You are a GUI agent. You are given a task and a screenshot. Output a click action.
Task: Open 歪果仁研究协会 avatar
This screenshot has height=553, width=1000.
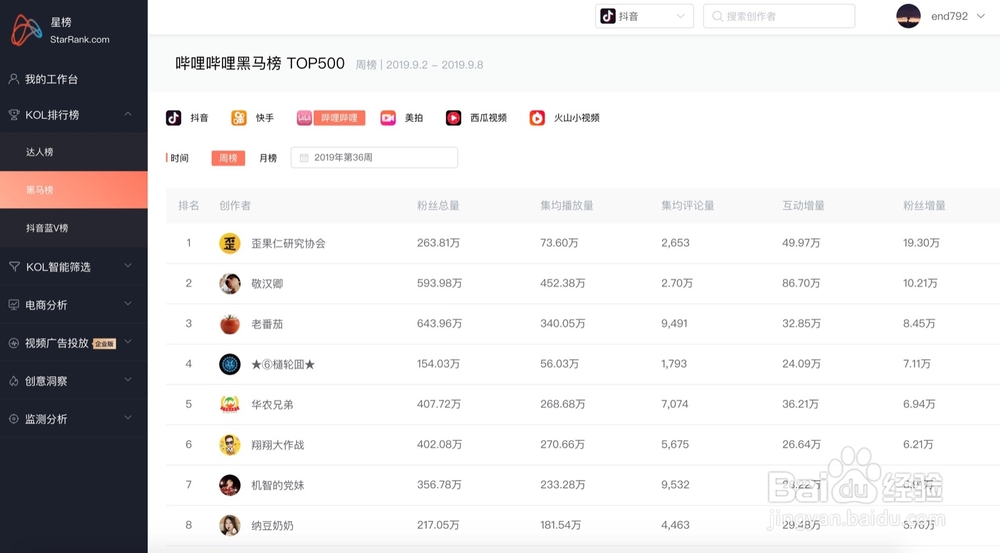(x=230, y=243)
